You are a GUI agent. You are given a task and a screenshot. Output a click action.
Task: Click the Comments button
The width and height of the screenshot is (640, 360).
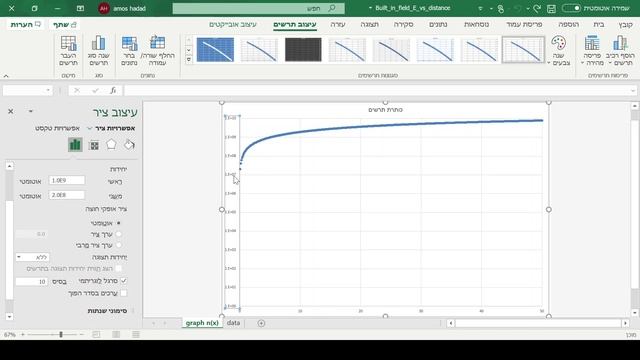pyautogui.click(x=26, y=25)
